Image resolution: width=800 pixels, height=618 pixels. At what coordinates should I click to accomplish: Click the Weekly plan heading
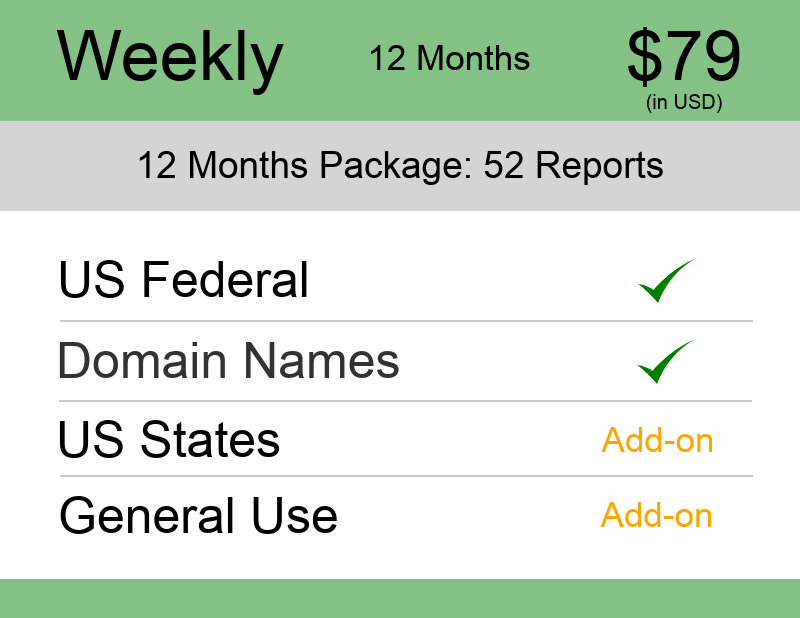pyautogui.click(x=170, y=58)
